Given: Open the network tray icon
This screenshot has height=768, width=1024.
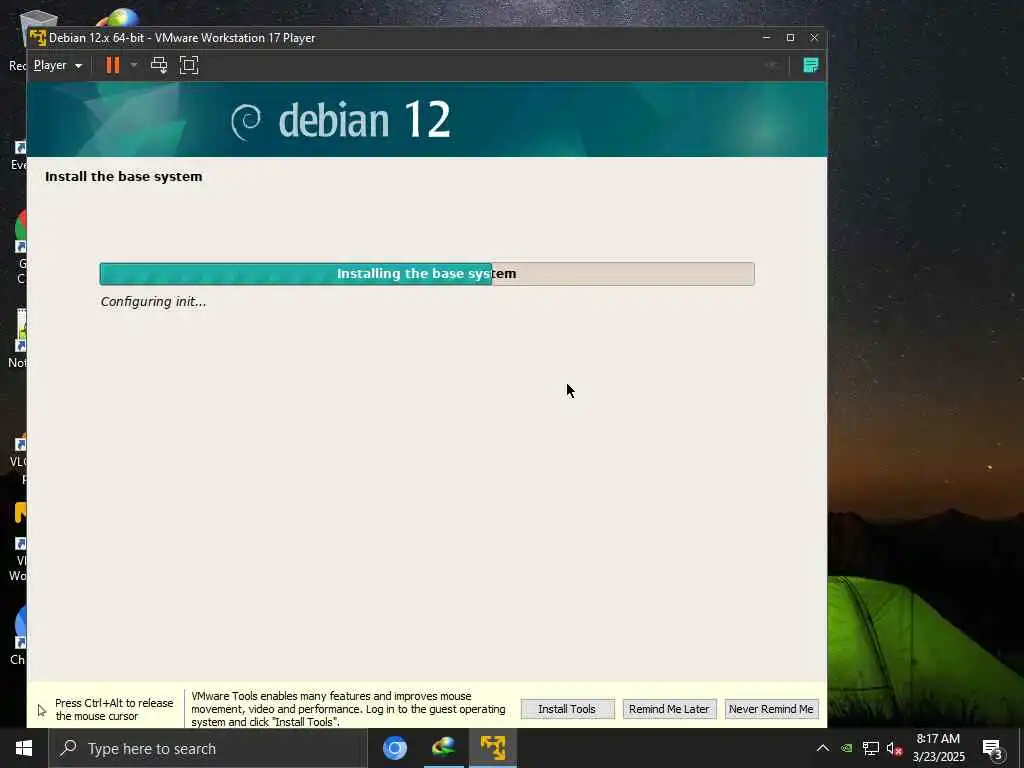Looking at the screenshot, I should point(871,748).
